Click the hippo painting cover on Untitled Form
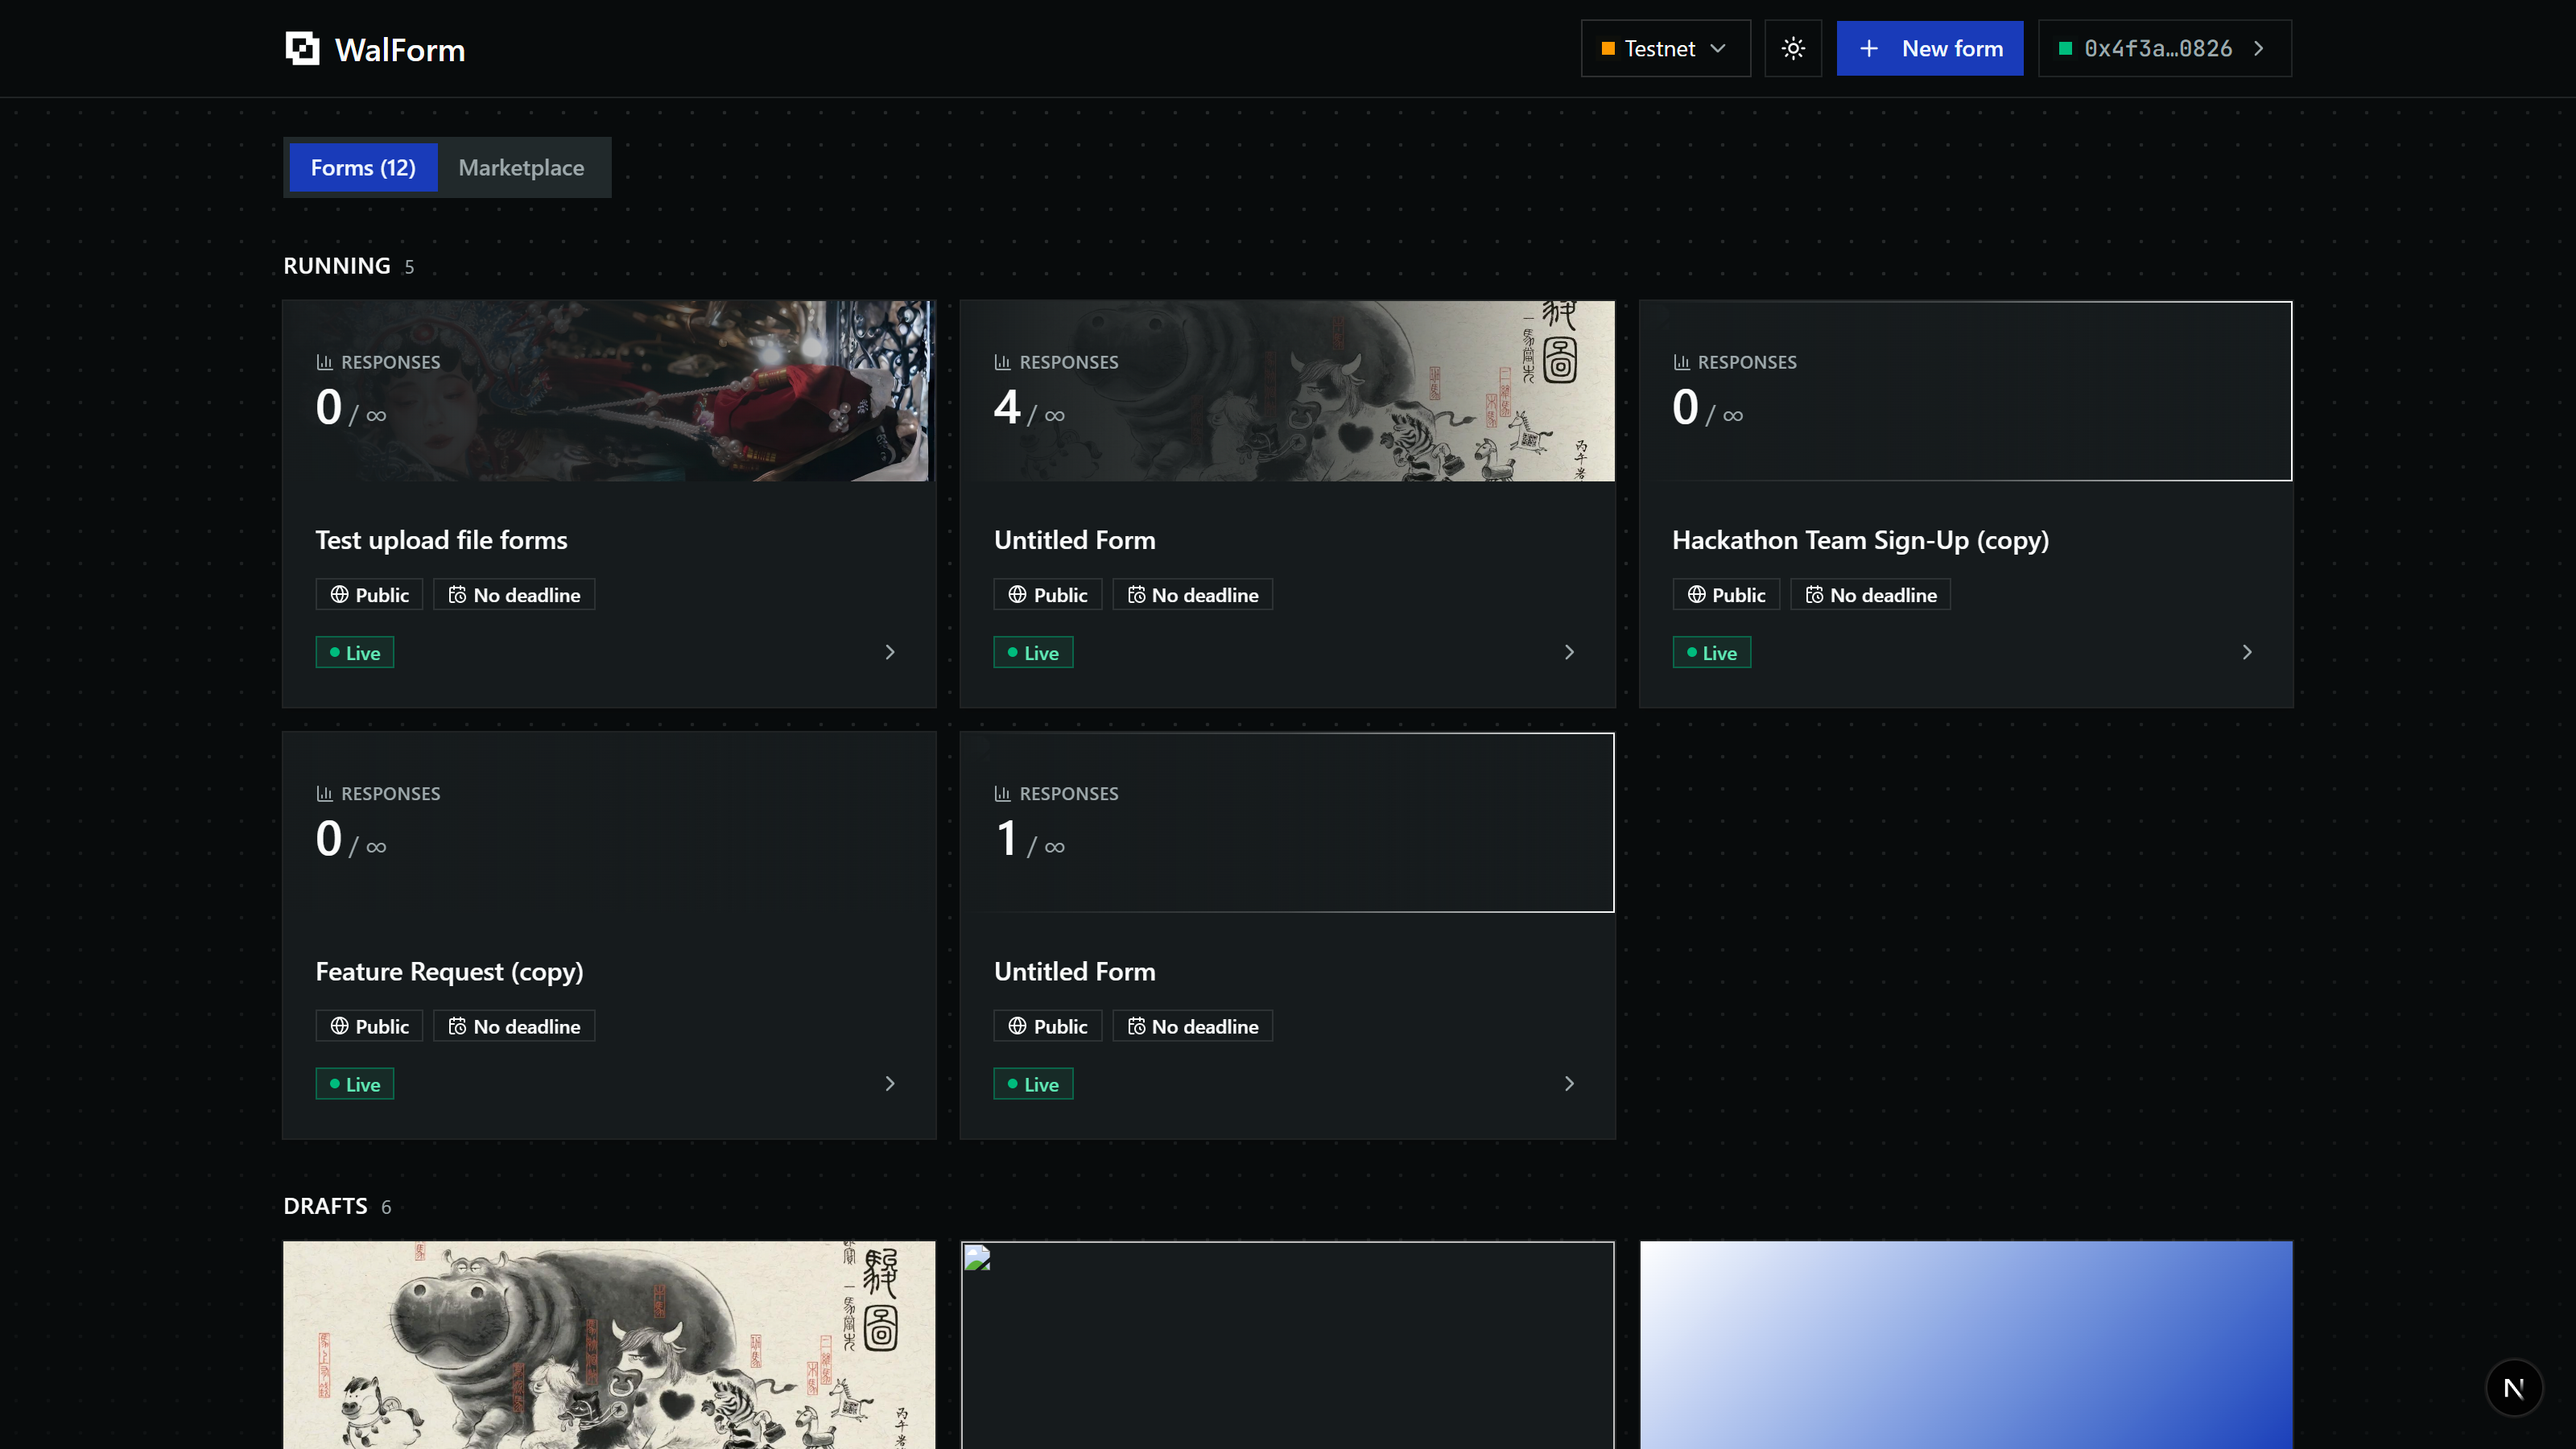Image resolution: width=2576 pixels, height=1449 pixels. [x=1287, y=391]
